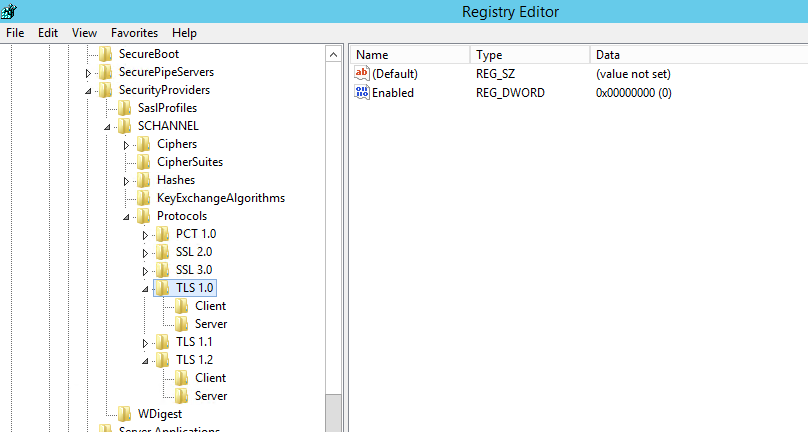Expand the PCT 1.0 key
This screenshot has width=808, height=432.
click(x=145, y=236)
